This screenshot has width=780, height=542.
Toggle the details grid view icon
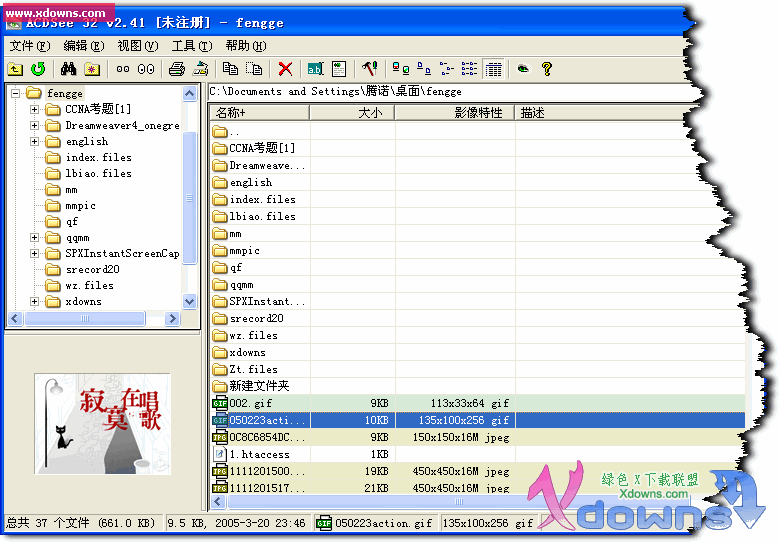coord(493,69)
